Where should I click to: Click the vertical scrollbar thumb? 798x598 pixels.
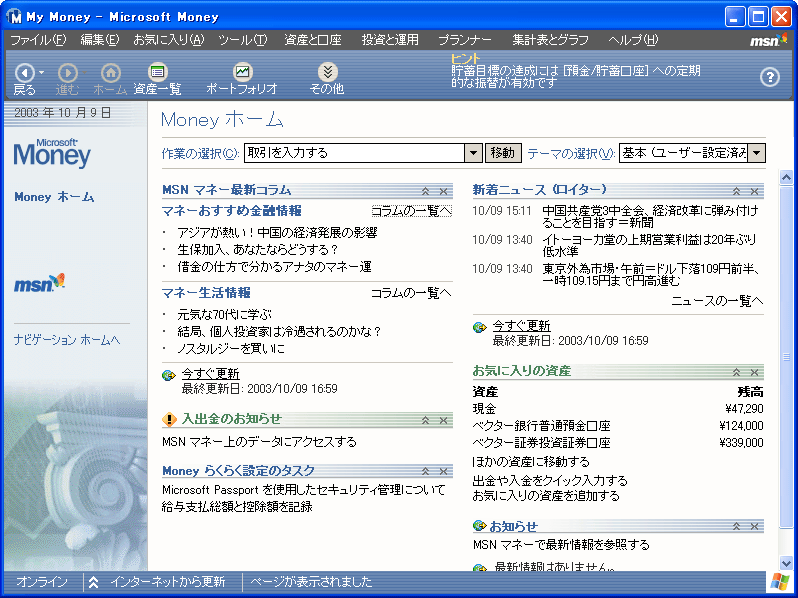tap(786, 356)
